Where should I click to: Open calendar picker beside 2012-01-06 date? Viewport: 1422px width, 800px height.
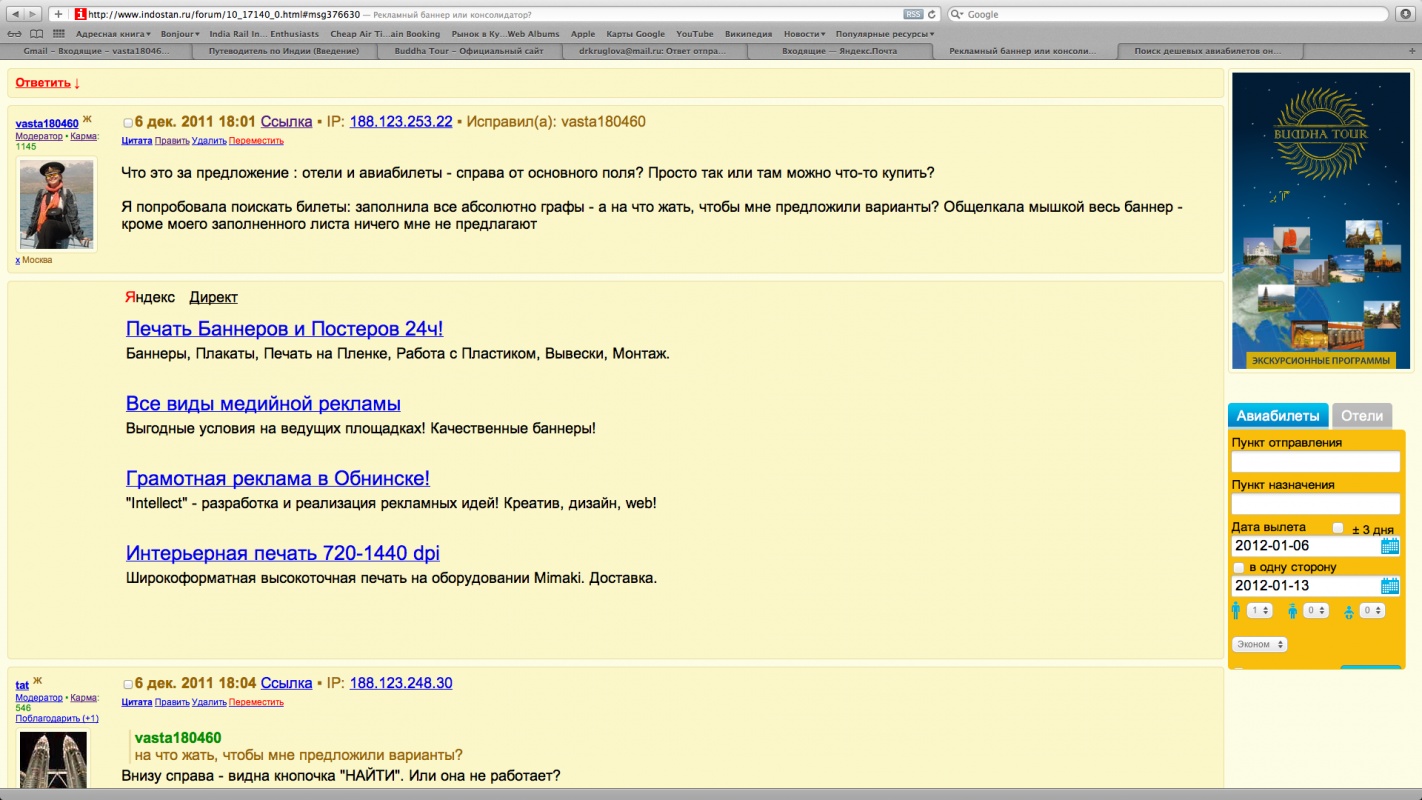pyautogui.click(x=1390, y=546)
